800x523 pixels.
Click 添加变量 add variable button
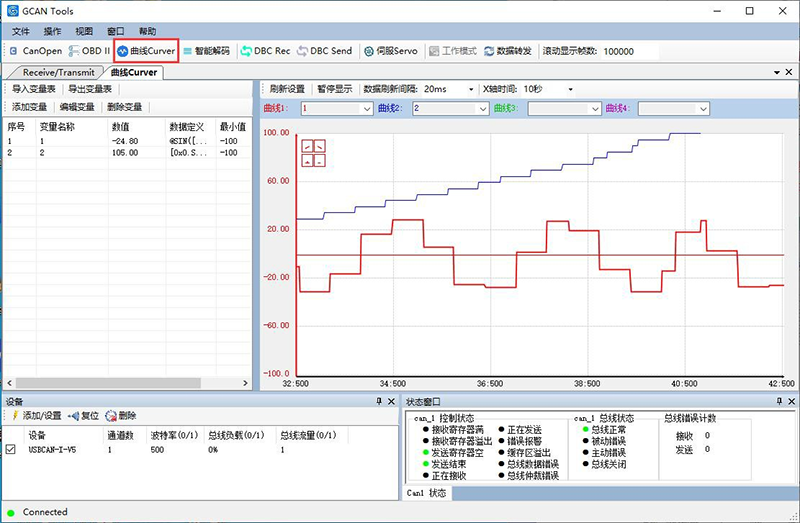tap(29, 107)
